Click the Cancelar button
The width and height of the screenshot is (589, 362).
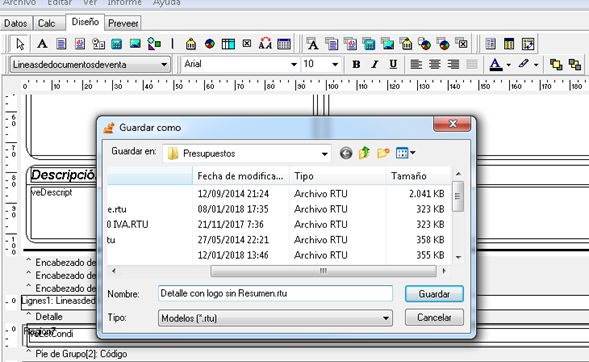tap(434, 318)
